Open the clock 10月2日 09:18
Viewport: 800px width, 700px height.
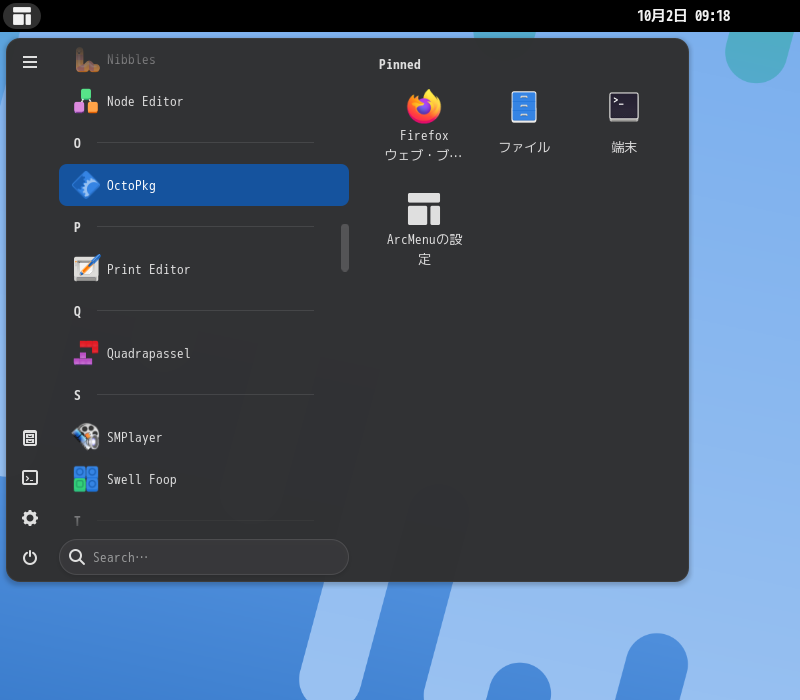[x=684, y=16]
